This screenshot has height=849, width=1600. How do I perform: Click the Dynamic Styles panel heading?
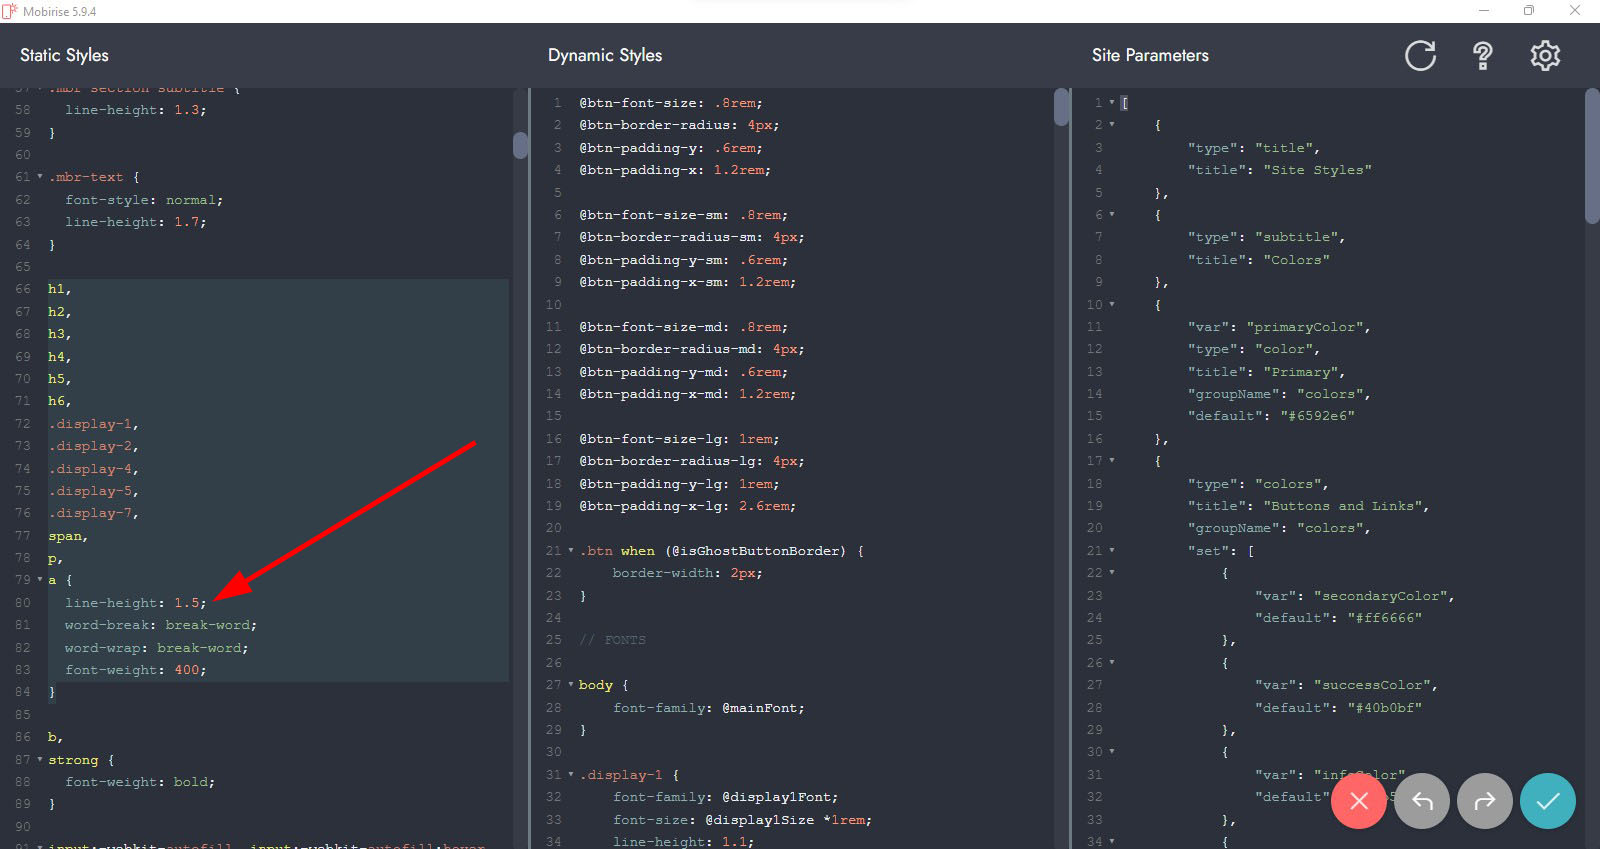pos(605,56)
